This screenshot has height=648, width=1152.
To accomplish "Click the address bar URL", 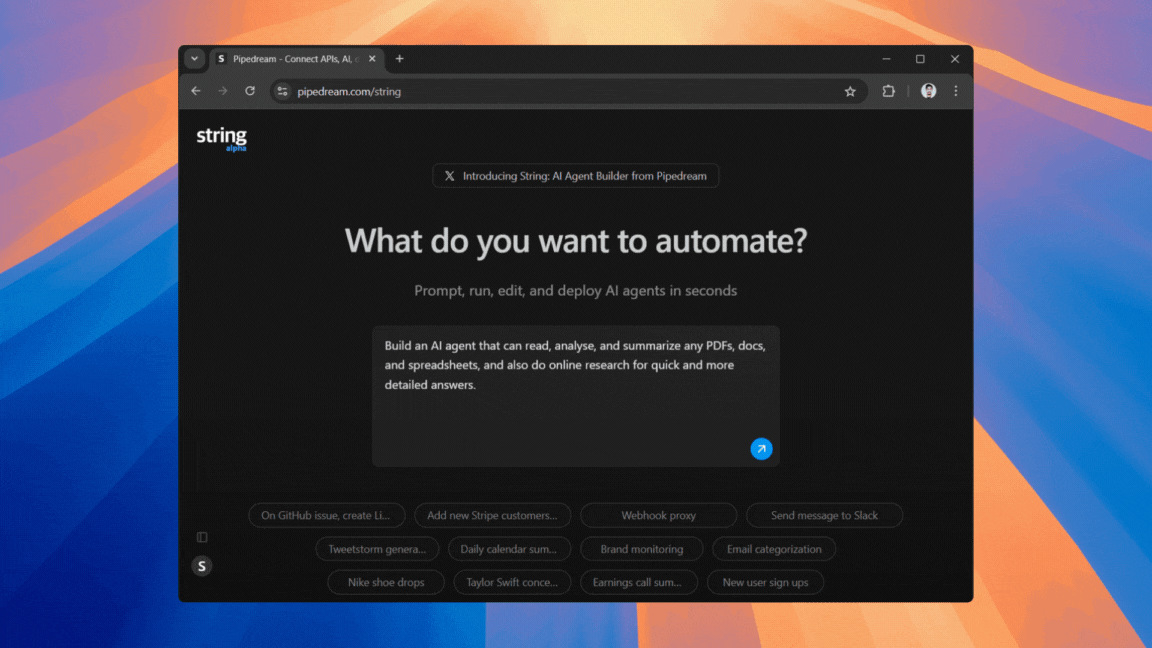I will pyautogui.click(x=349, y=92).
